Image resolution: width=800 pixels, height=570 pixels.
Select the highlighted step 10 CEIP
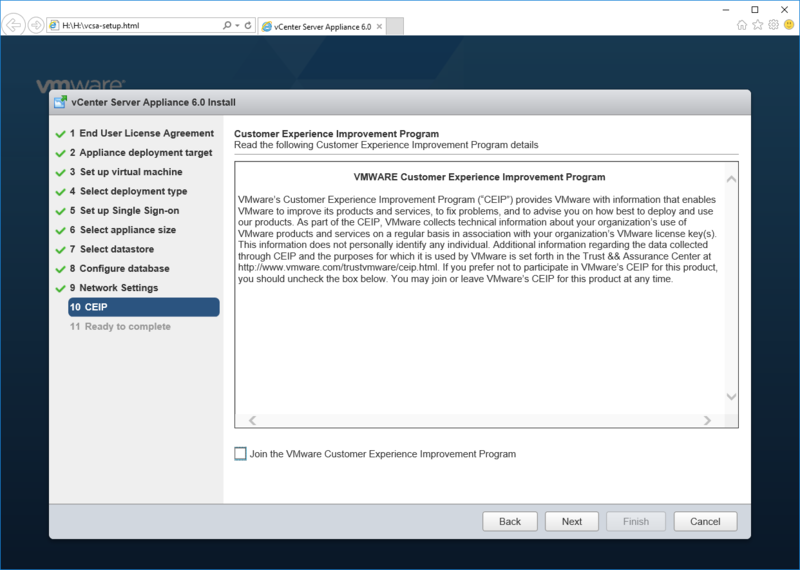[x=144, y=307]
